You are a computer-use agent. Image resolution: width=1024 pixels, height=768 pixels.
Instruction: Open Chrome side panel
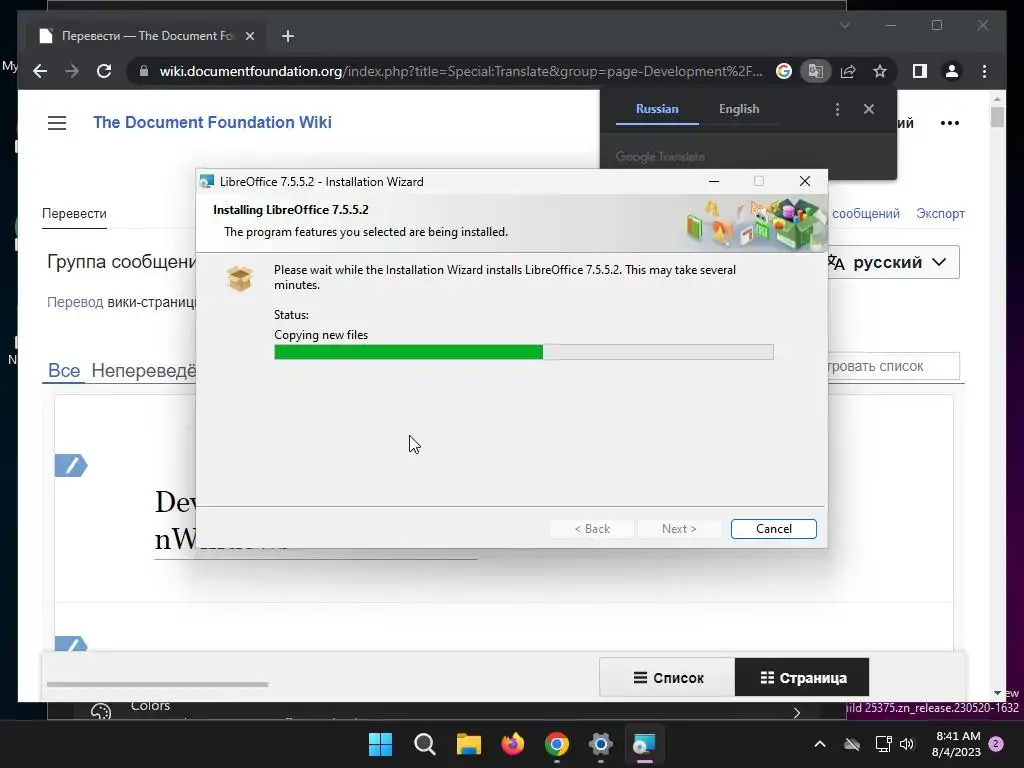click(920, 71)
